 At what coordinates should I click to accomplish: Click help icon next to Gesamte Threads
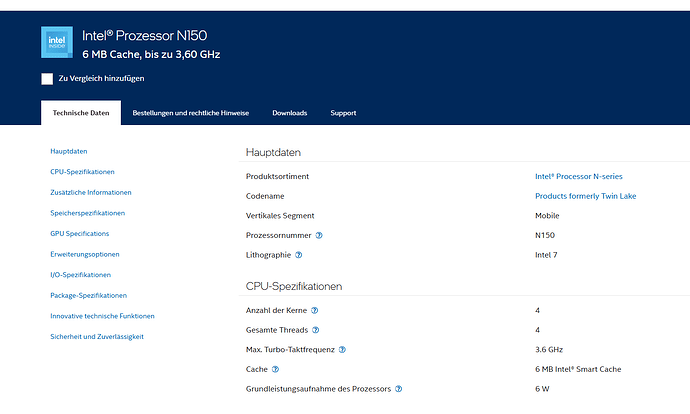tap(314, 330)
